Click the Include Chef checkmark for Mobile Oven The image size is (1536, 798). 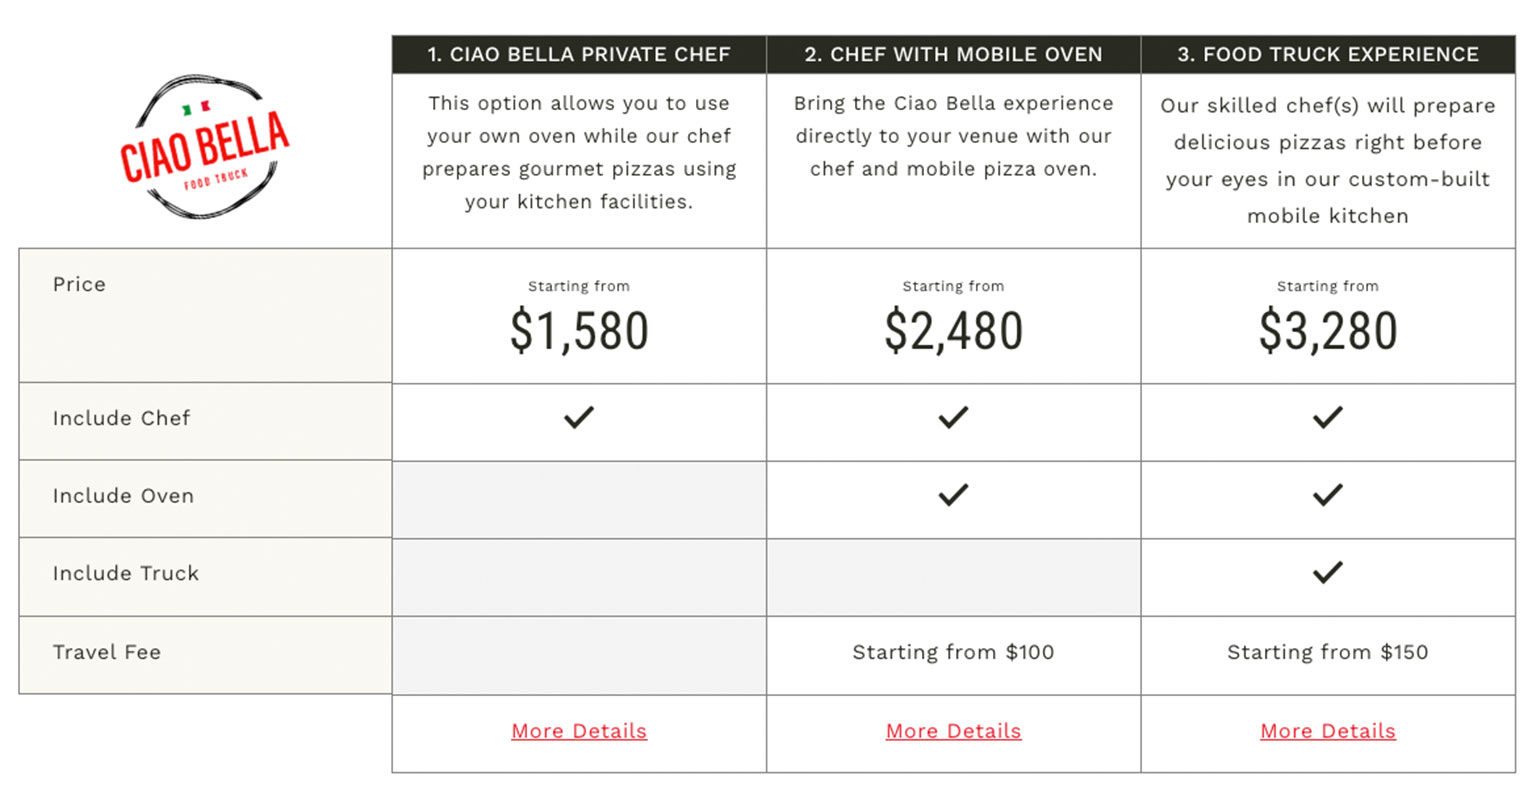[x=953, y=417]
